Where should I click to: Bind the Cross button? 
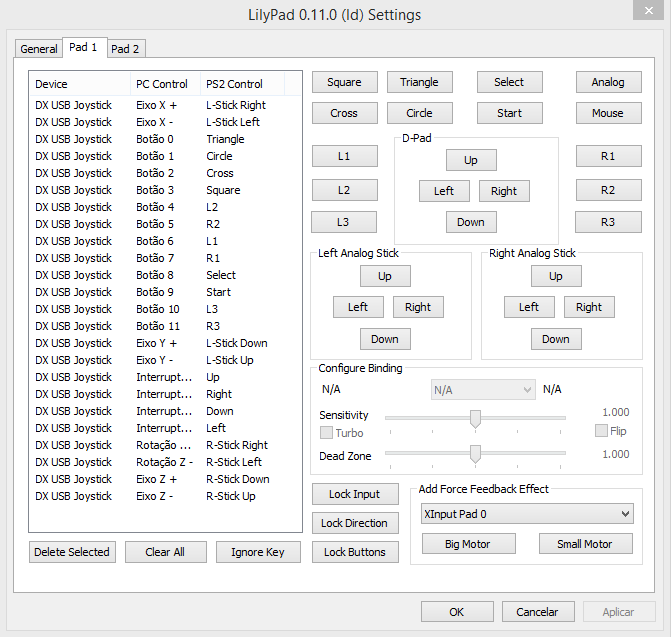344,113
